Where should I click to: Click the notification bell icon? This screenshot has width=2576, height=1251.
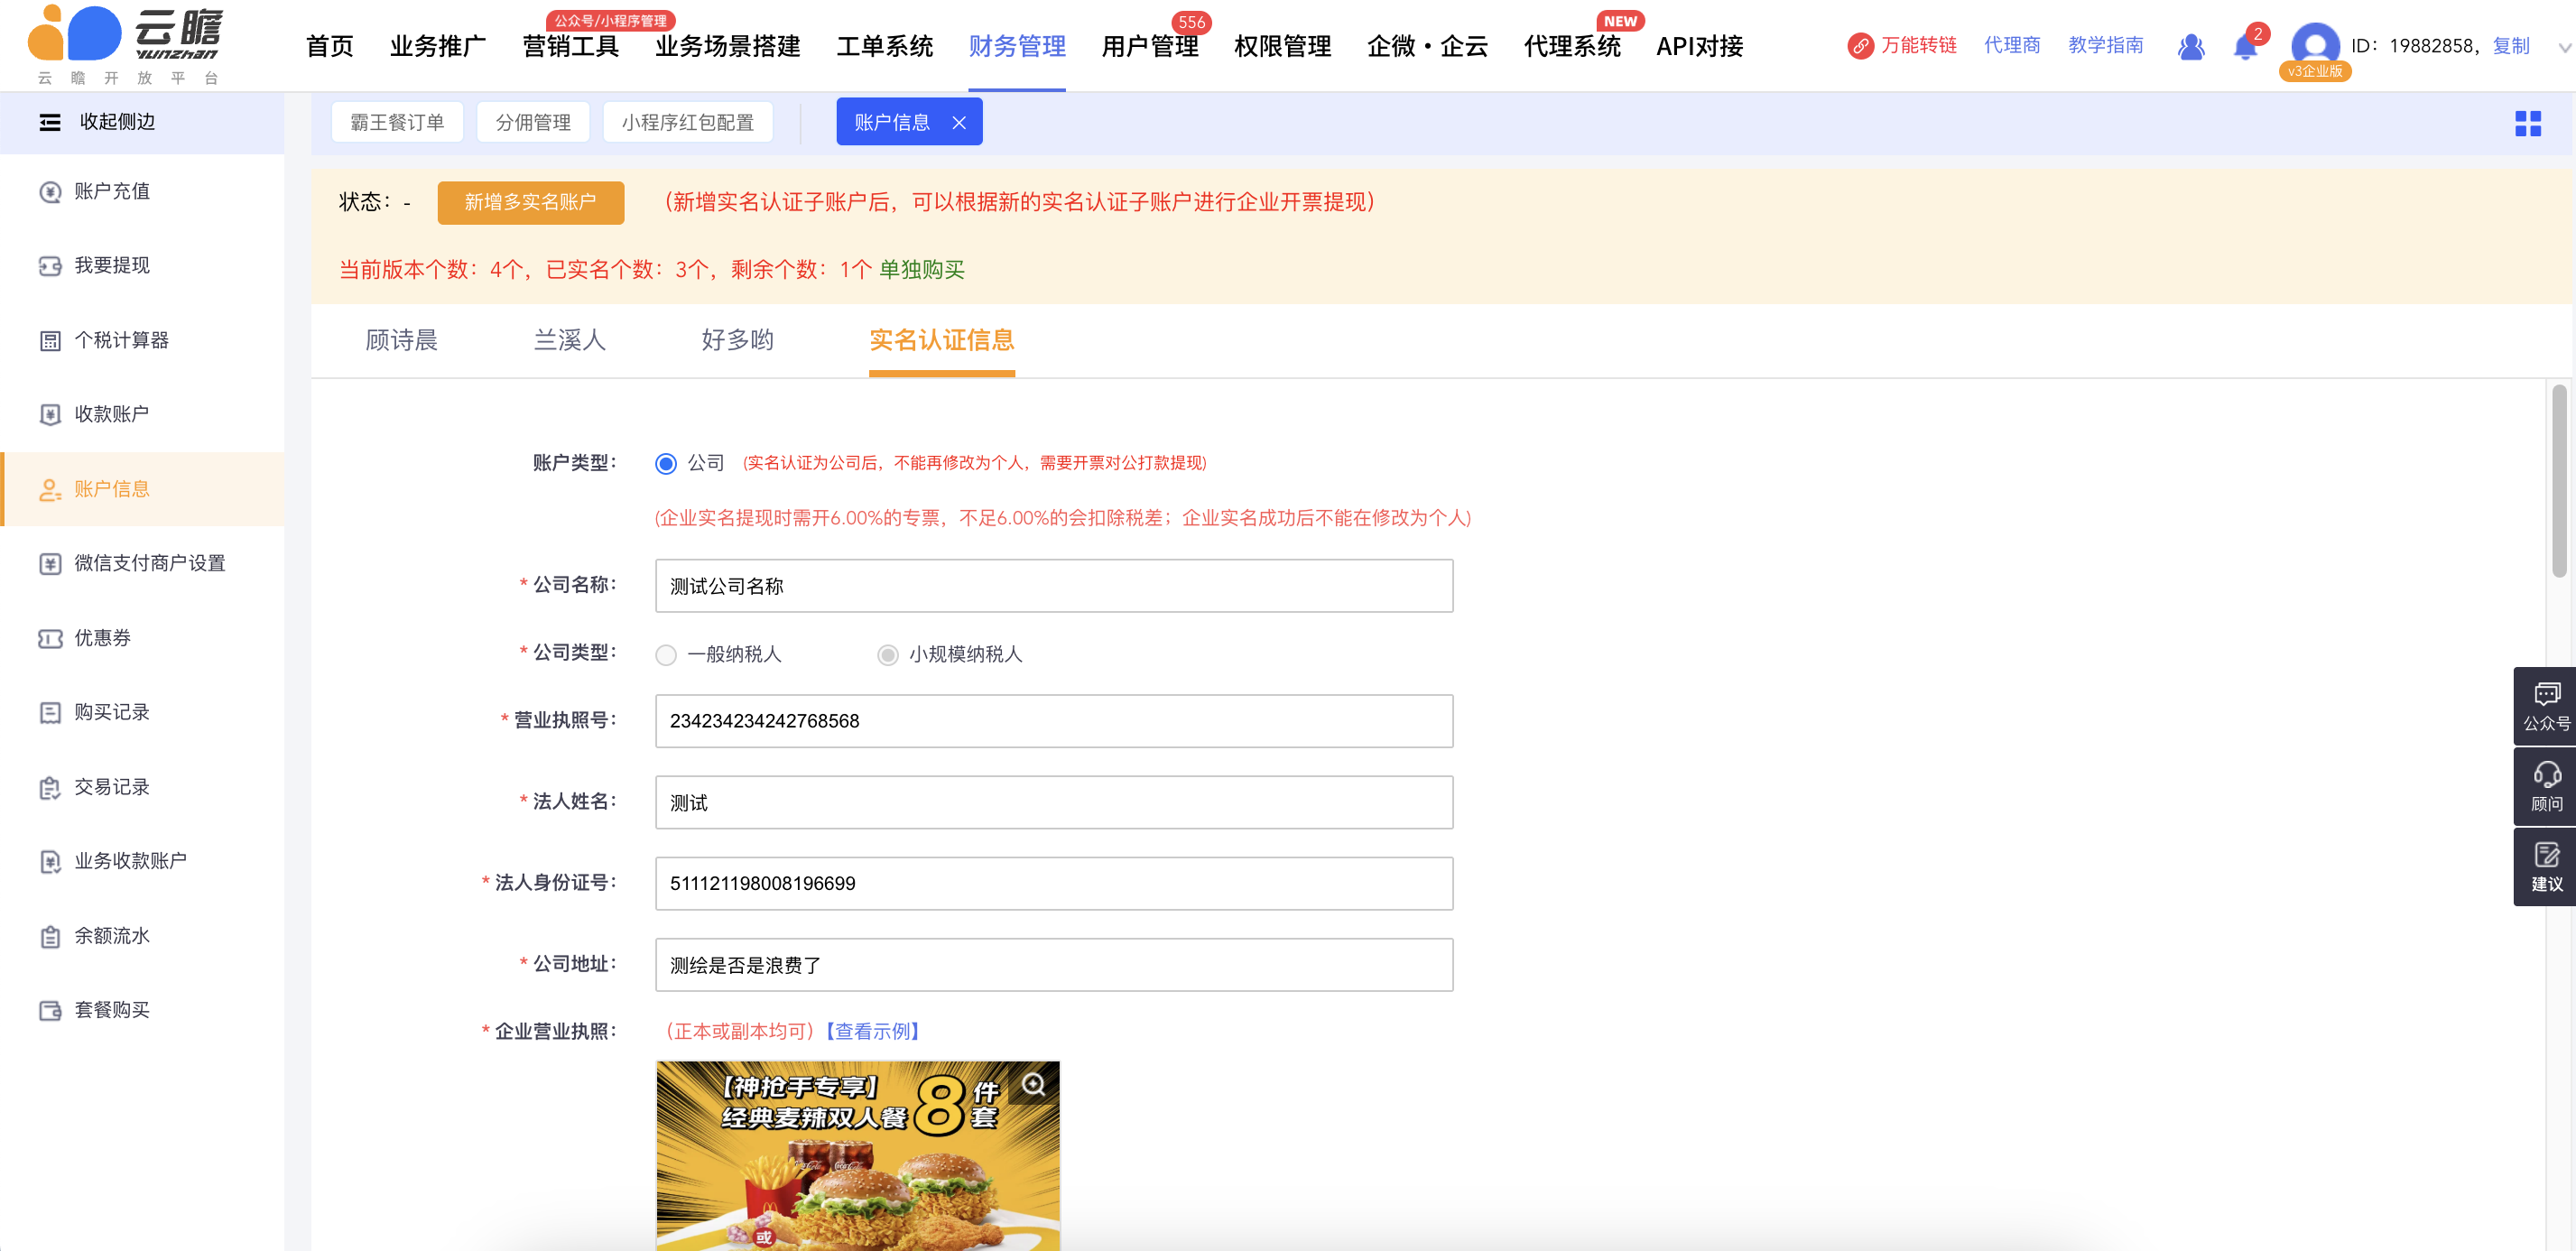click(x=2244, y=47)
